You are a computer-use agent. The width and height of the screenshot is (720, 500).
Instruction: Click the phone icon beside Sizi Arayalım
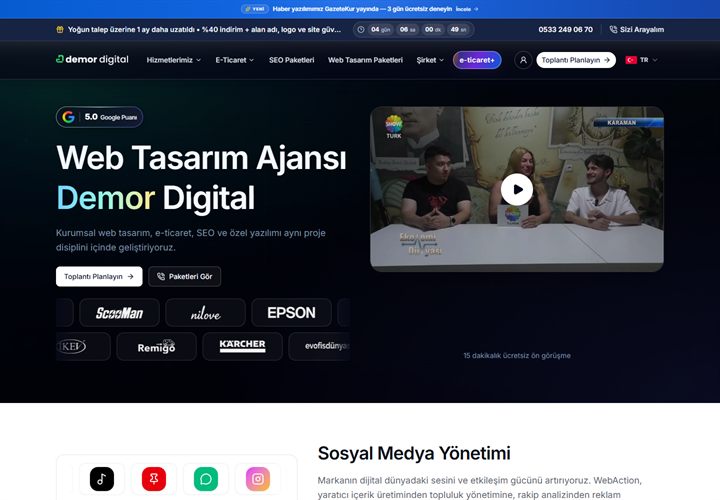coord(613,29)
